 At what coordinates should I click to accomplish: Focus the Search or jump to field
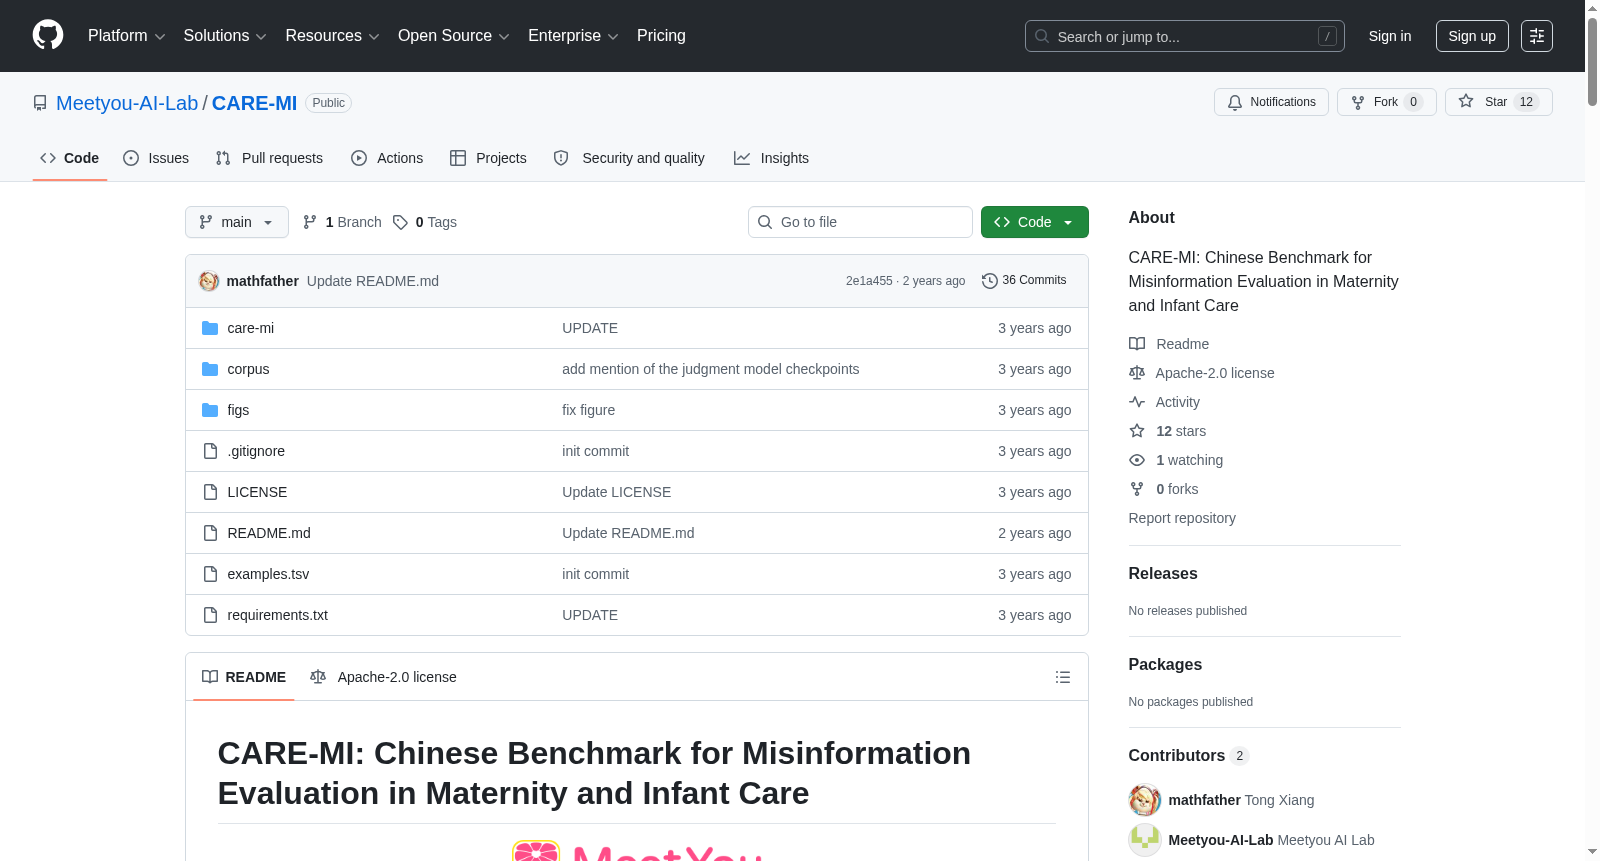pyautogui.click(x=1185, y=36)
